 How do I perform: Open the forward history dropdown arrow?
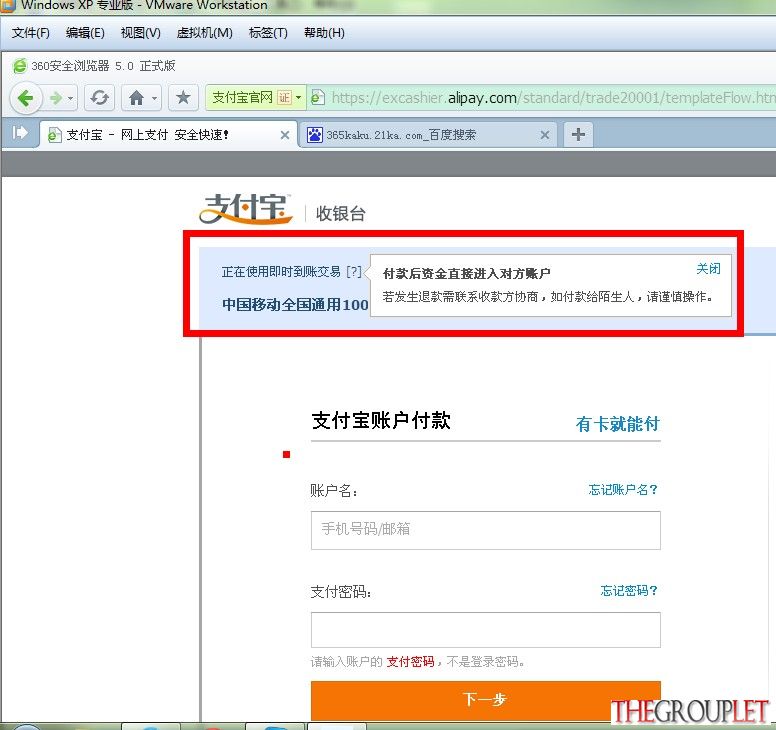[x=71, y=98]
